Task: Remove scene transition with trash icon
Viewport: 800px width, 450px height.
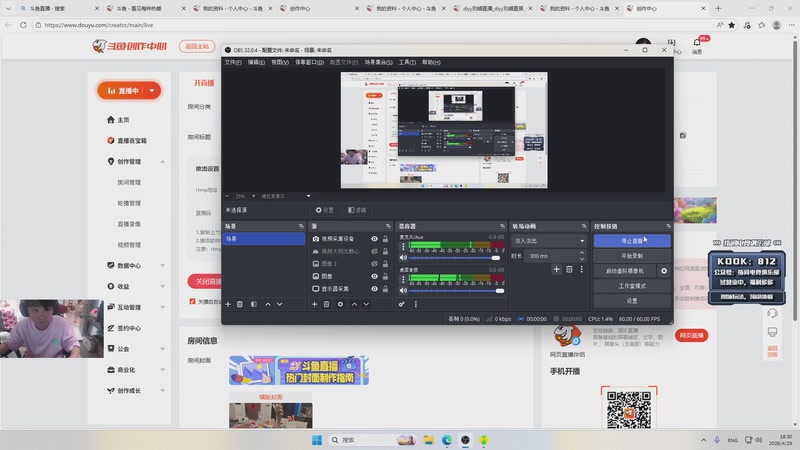Action: pos(569,269)
